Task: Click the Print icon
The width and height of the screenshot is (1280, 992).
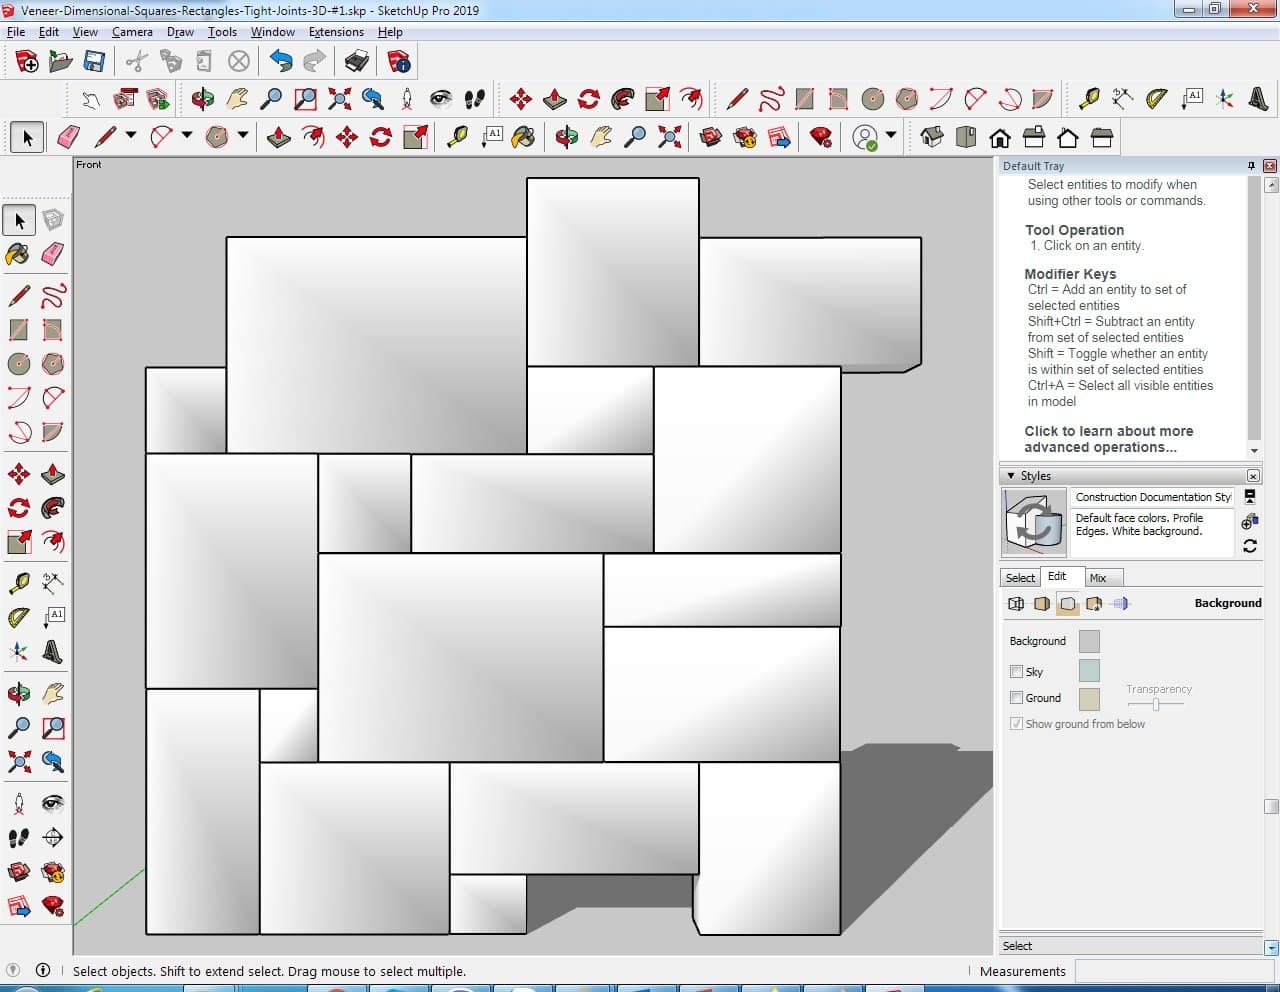Action: (x=357, y=62)
